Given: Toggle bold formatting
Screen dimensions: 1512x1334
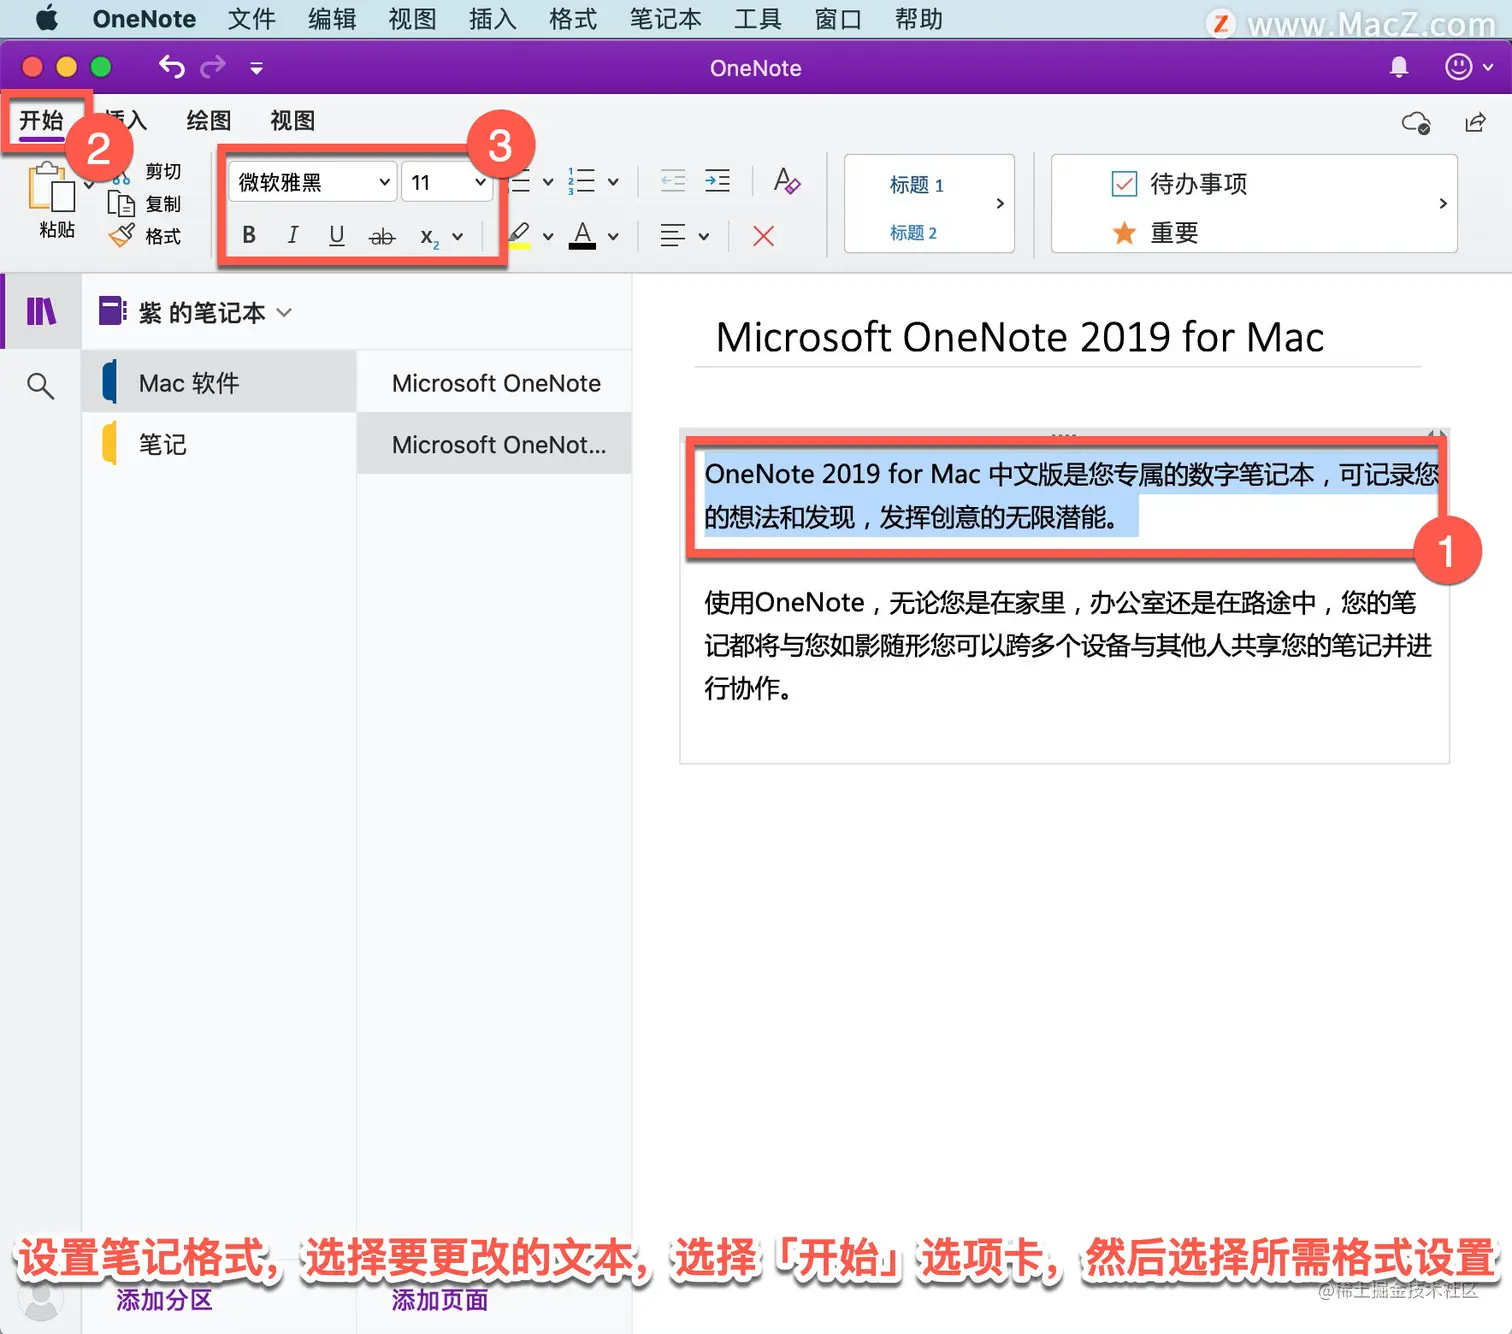Looking at the screenshot, I should 249,236.
